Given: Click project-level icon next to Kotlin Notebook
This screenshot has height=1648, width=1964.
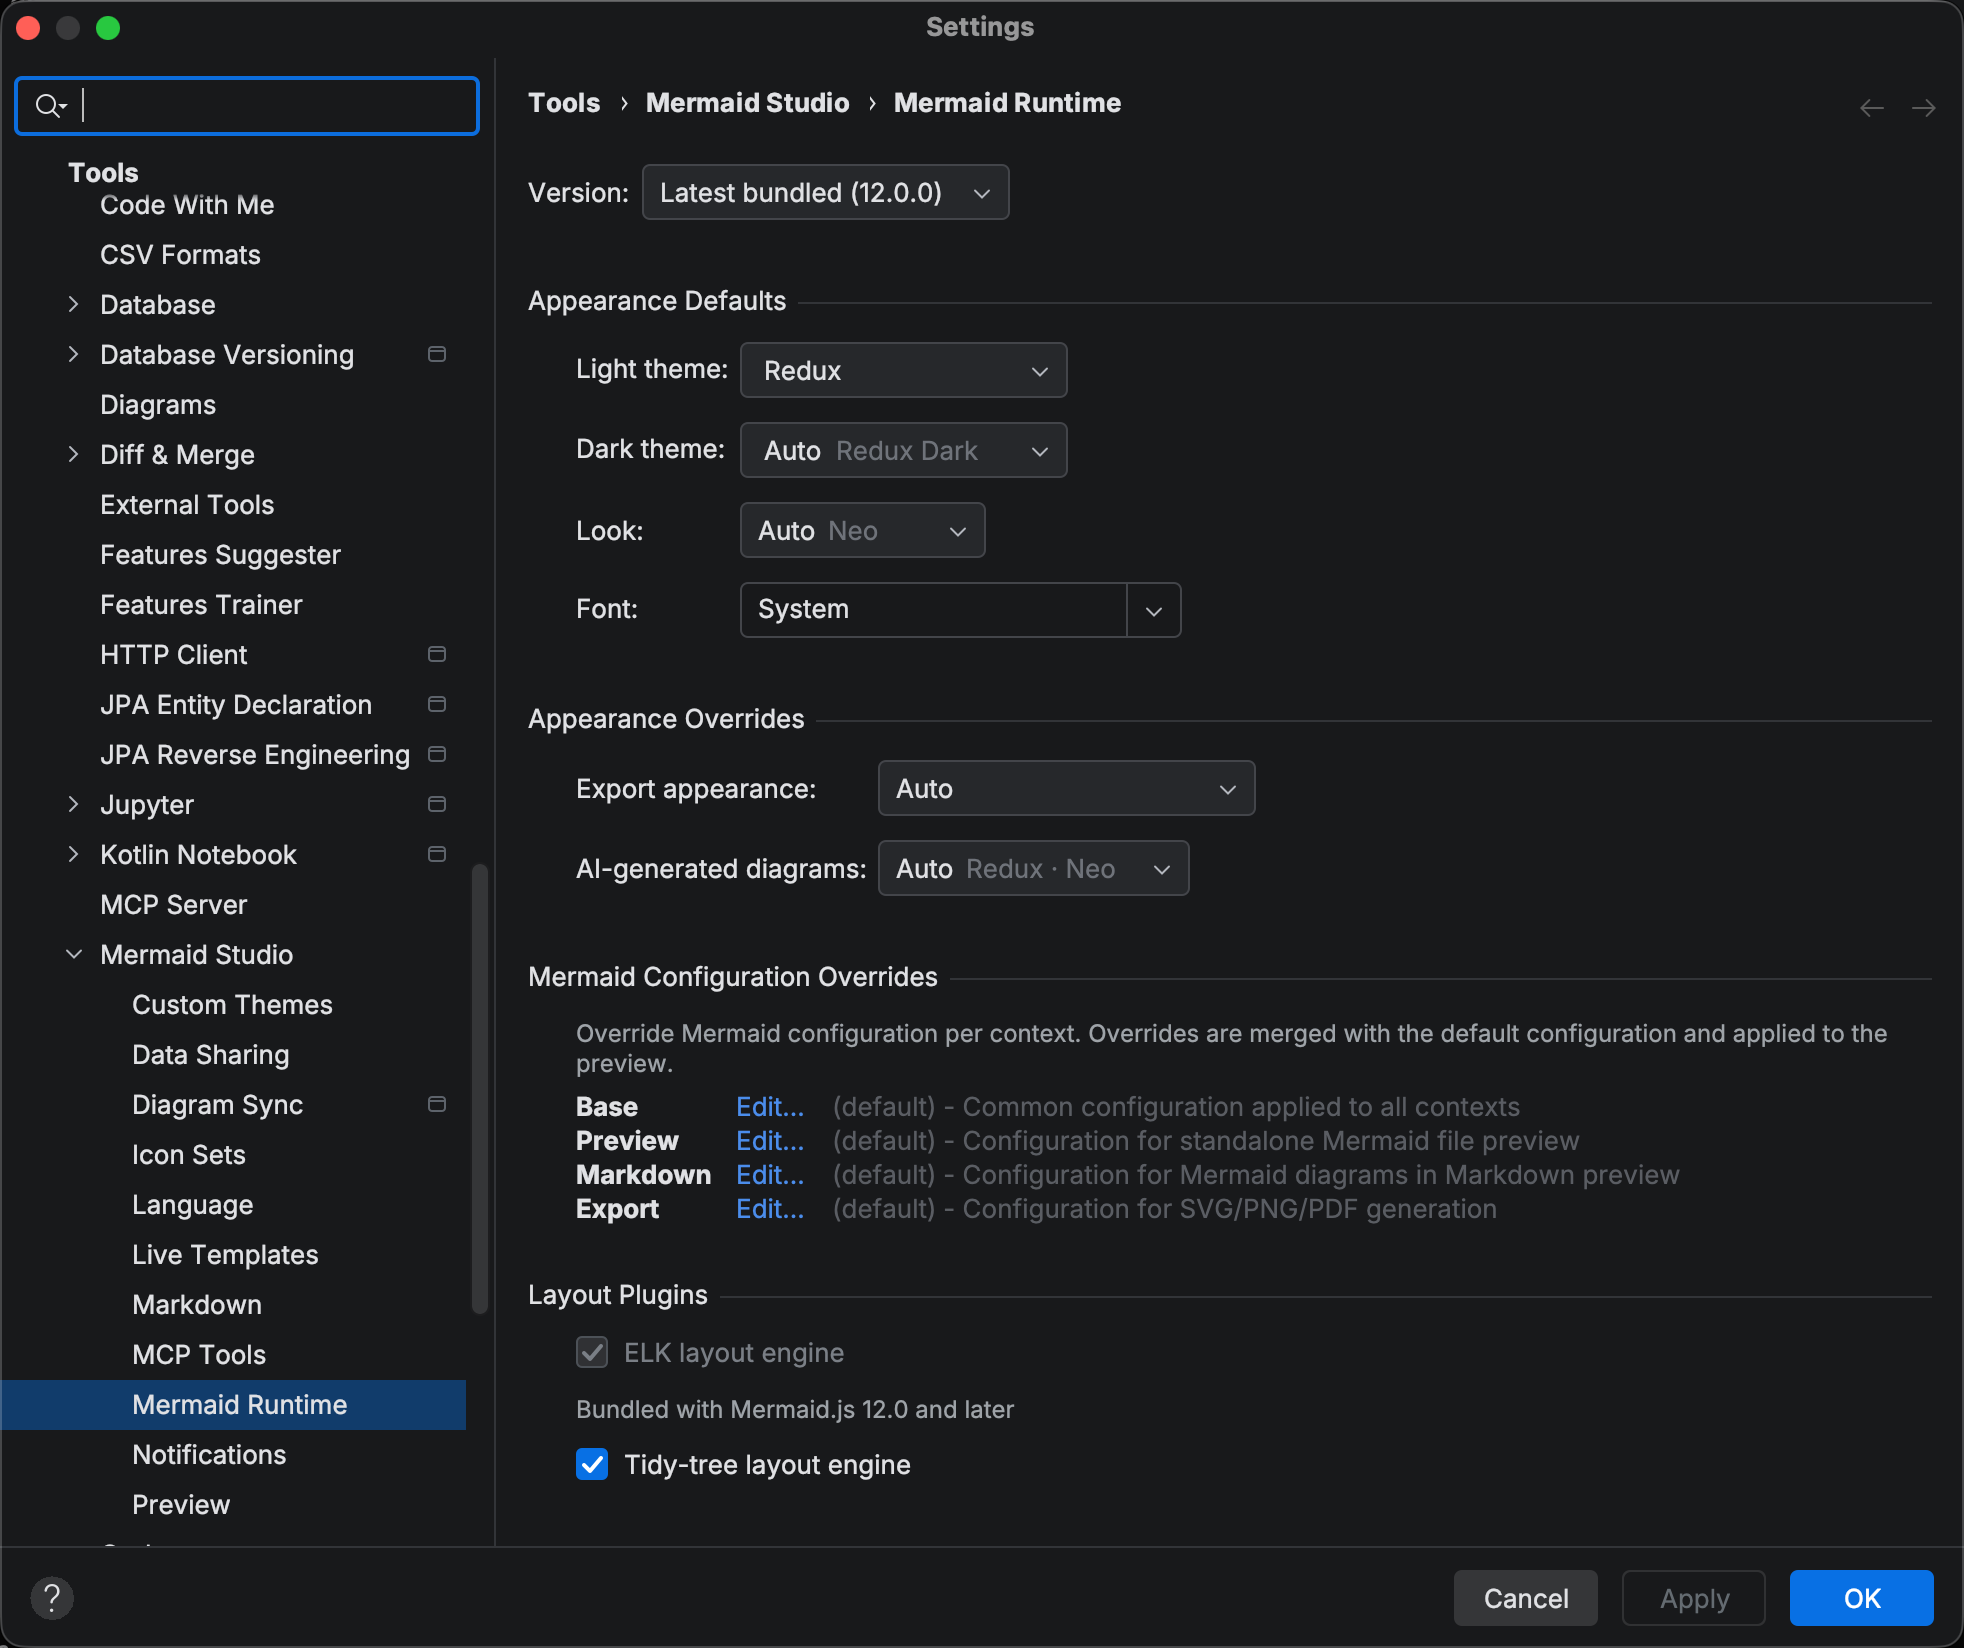Looking at the screenshot, I should (437, 854).
